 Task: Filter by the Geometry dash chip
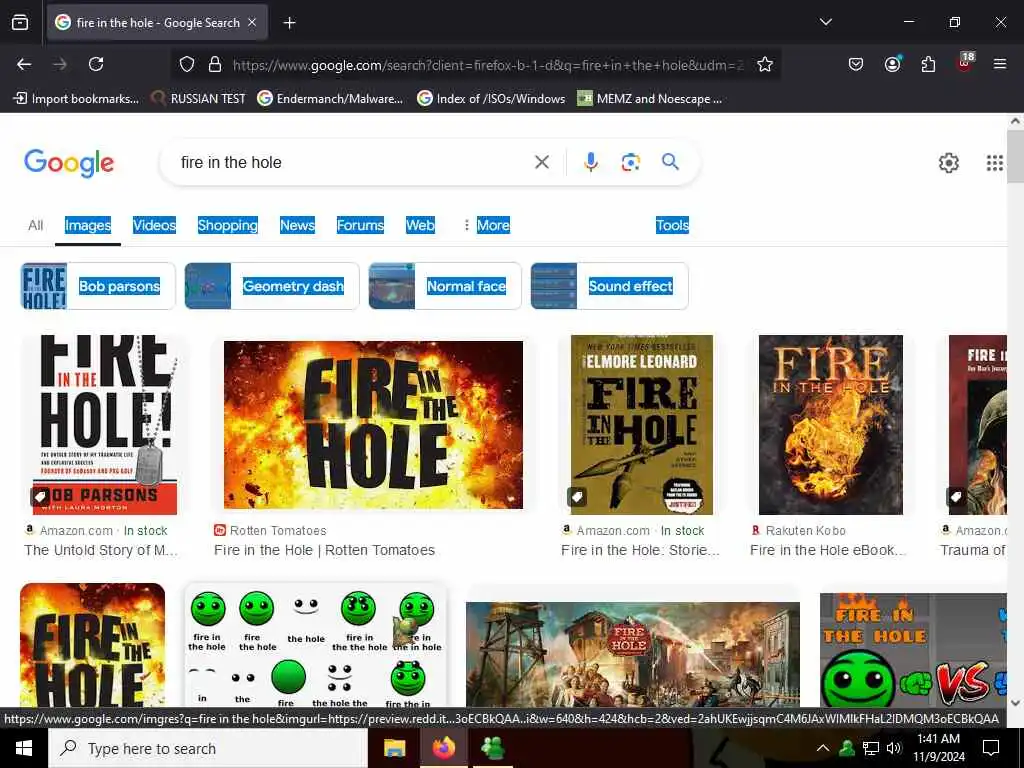point(272,286)
